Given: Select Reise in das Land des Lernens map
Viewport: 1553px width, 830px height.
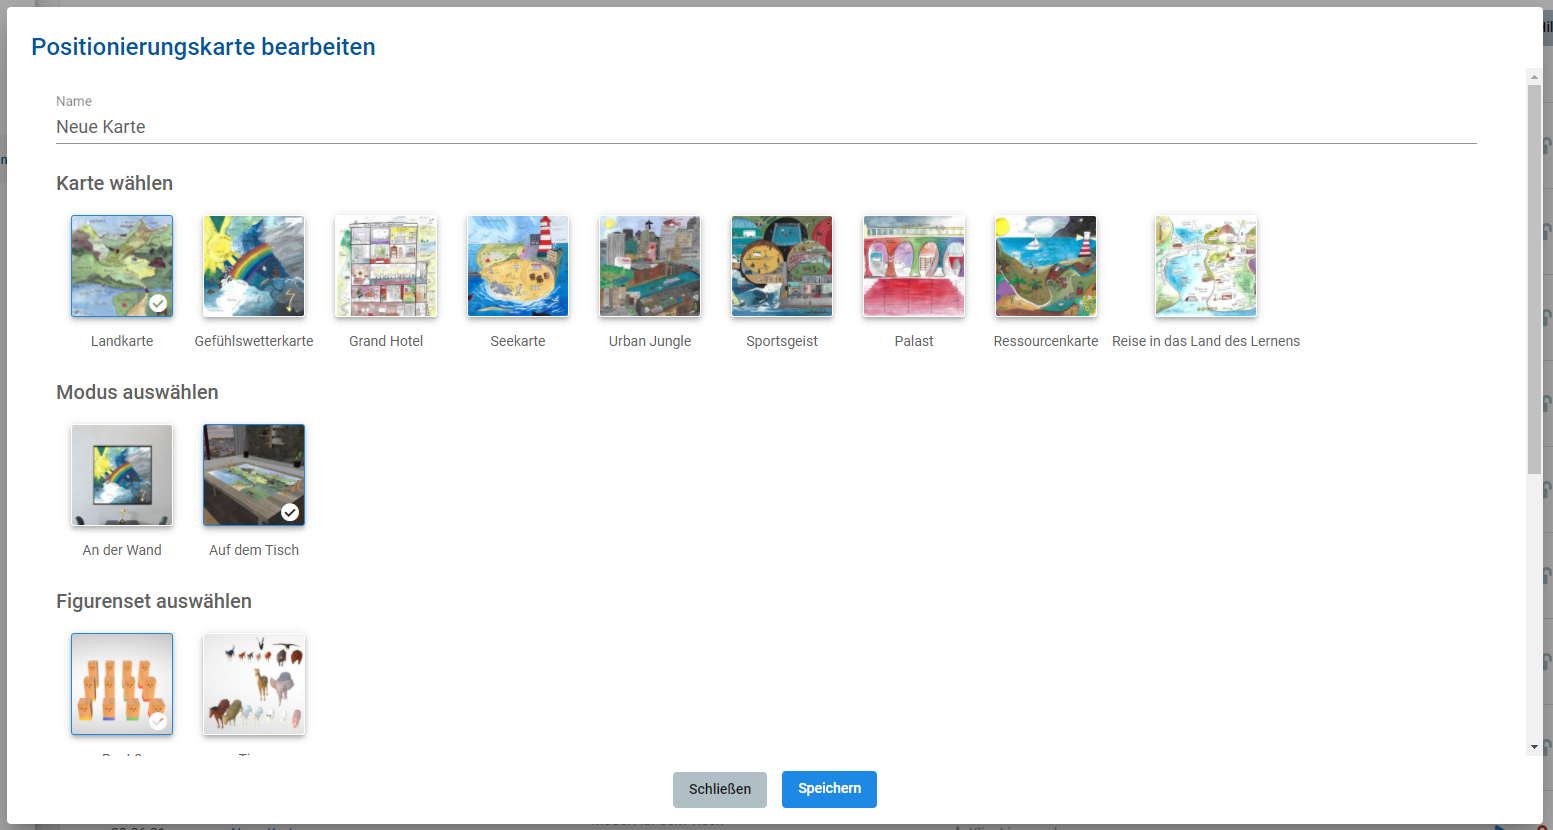Looking at the screenshot, I should point(1206,266).
